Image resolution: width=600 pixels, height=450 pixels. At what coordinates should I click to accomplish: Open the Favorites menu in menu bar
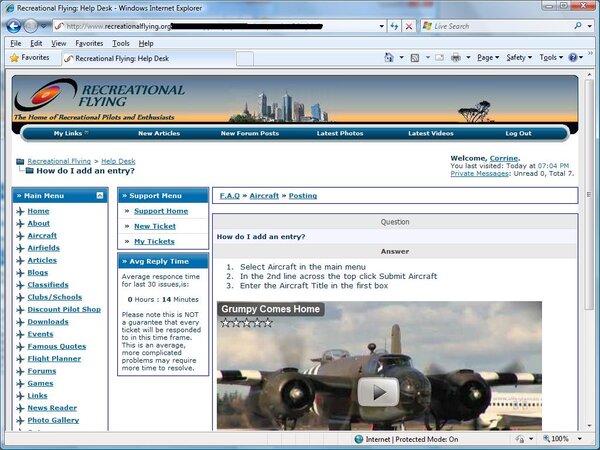point(89,43)
